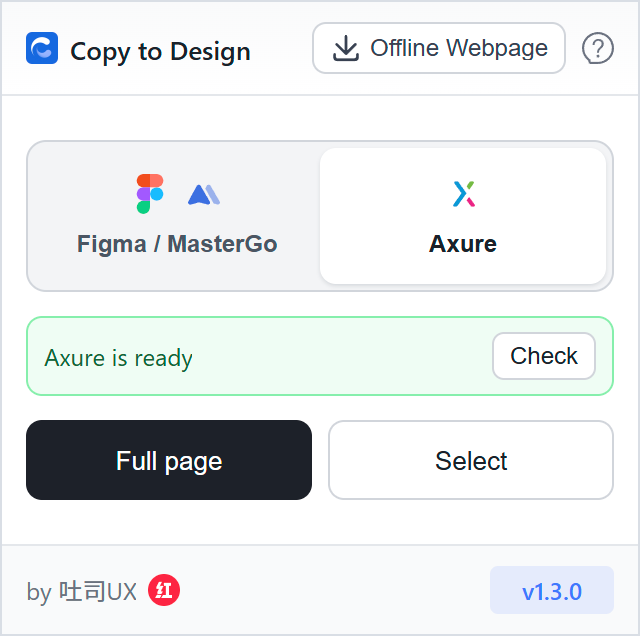Click the Check button
Image resolution: width=640 pixels, height=636 pixels.
[x=544, y=356]
